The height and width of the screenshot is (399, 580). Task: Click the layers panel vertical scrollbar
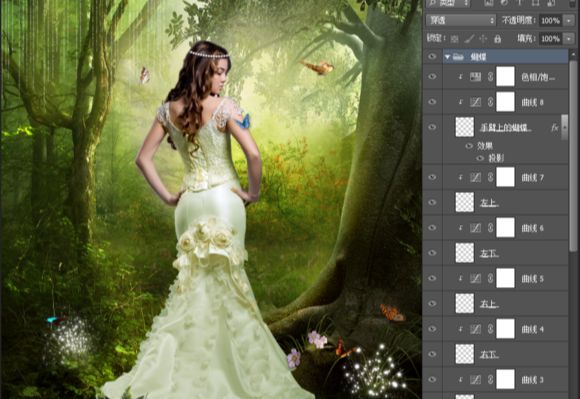coord(573,155)
